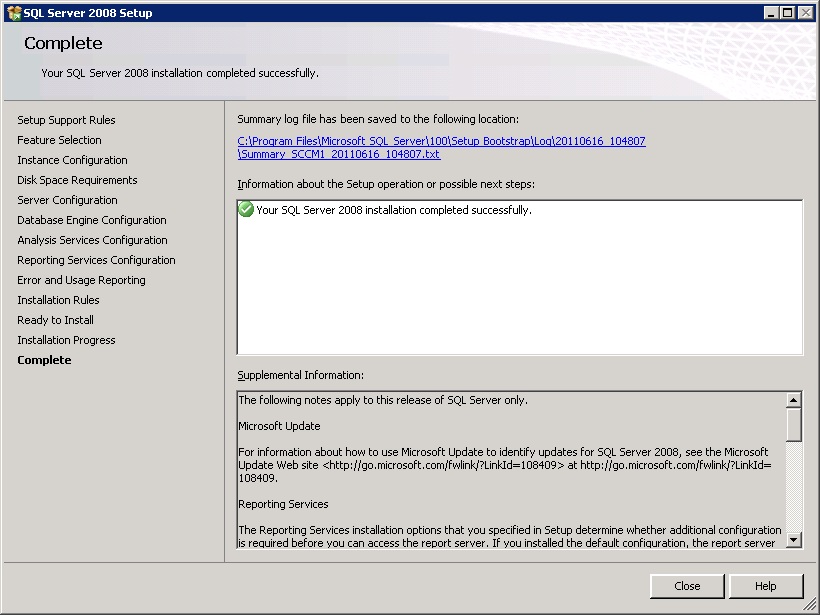Select the Reporting Services Configuration step

(96, 260)
